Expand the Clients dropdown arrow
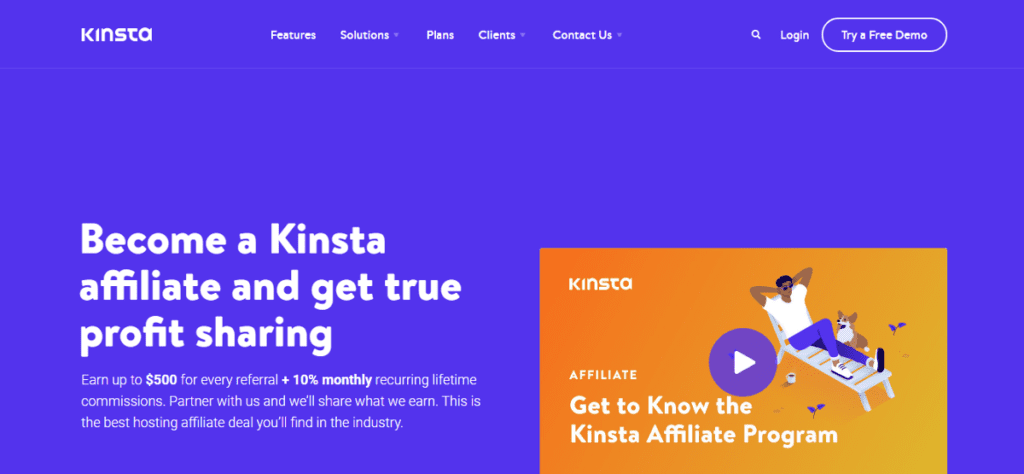 [x=522, y=35]
